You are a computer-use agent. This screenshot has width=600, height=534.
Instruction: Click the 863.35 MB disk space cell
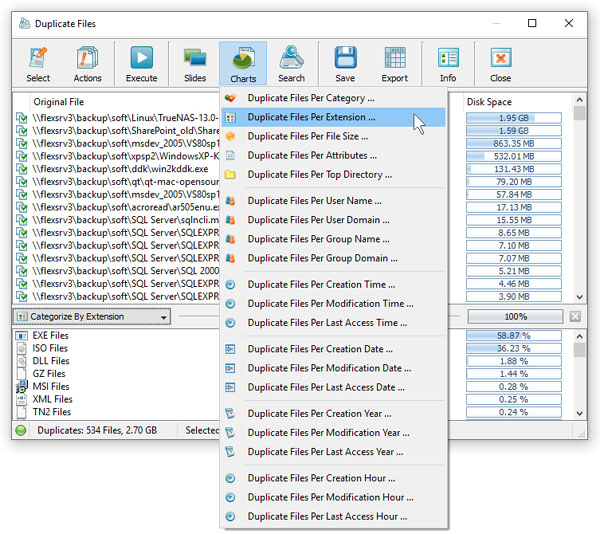pyautogui.click(x=514, y=143)
